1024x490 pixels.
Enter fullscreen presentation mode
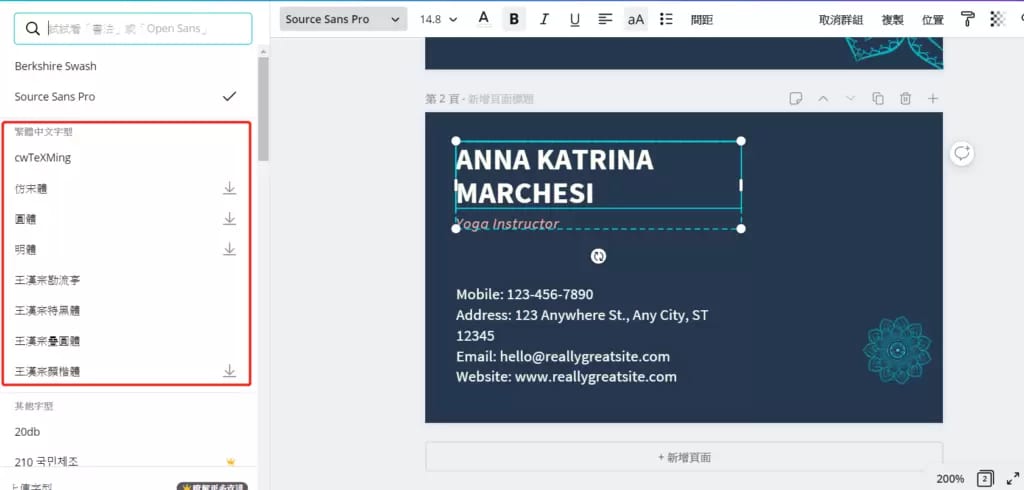pyautogui.click(x=1013, y=479)
